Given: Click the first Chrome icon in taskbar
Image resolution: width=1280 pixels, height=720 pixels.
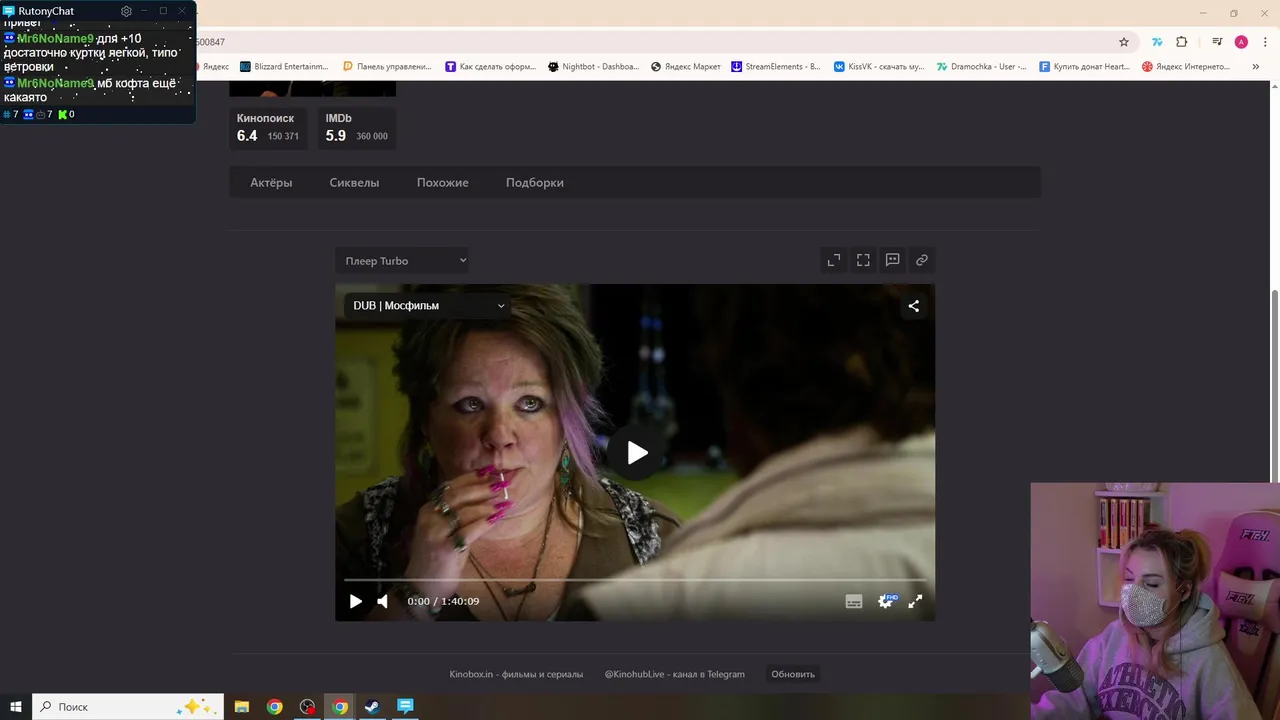Looking at the screenshot, I should coord(274,706).
